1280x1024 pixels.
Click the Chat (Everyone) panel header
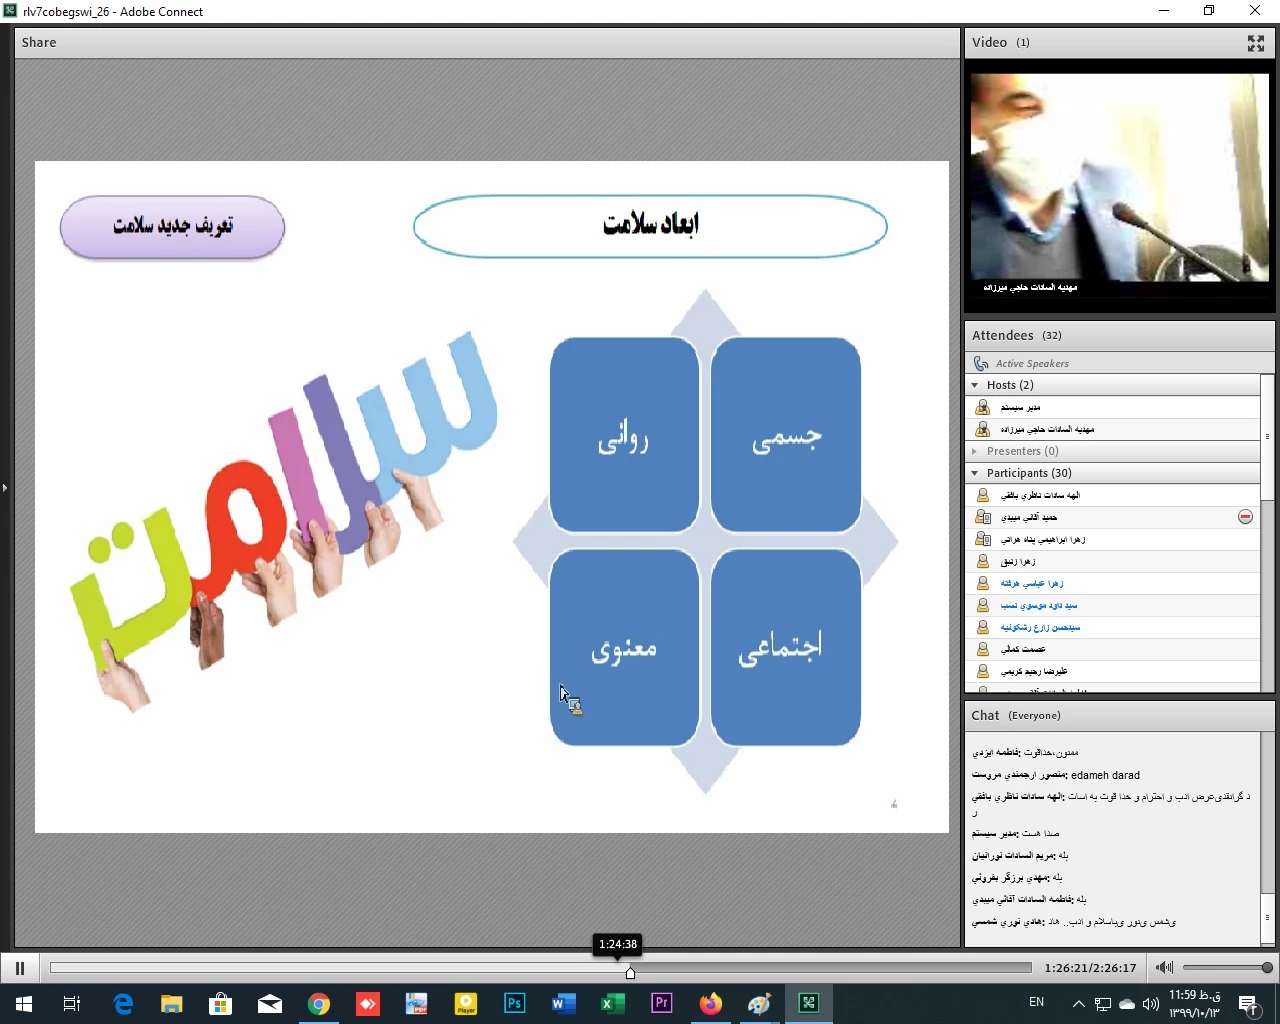coord(1015,716)
